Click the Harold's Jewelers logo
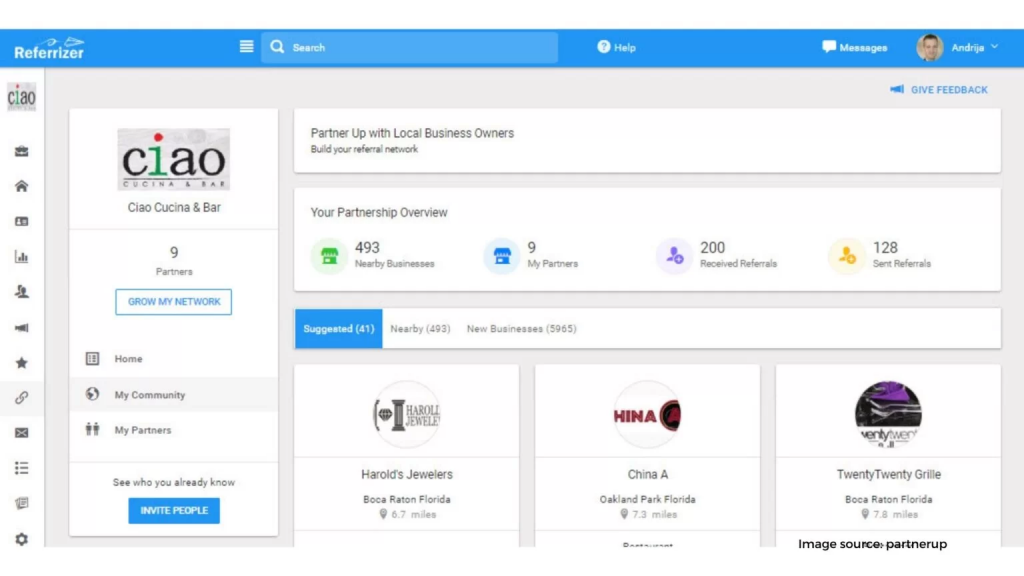This screenshot has height=576, width=1024. (x=406, y=415)
